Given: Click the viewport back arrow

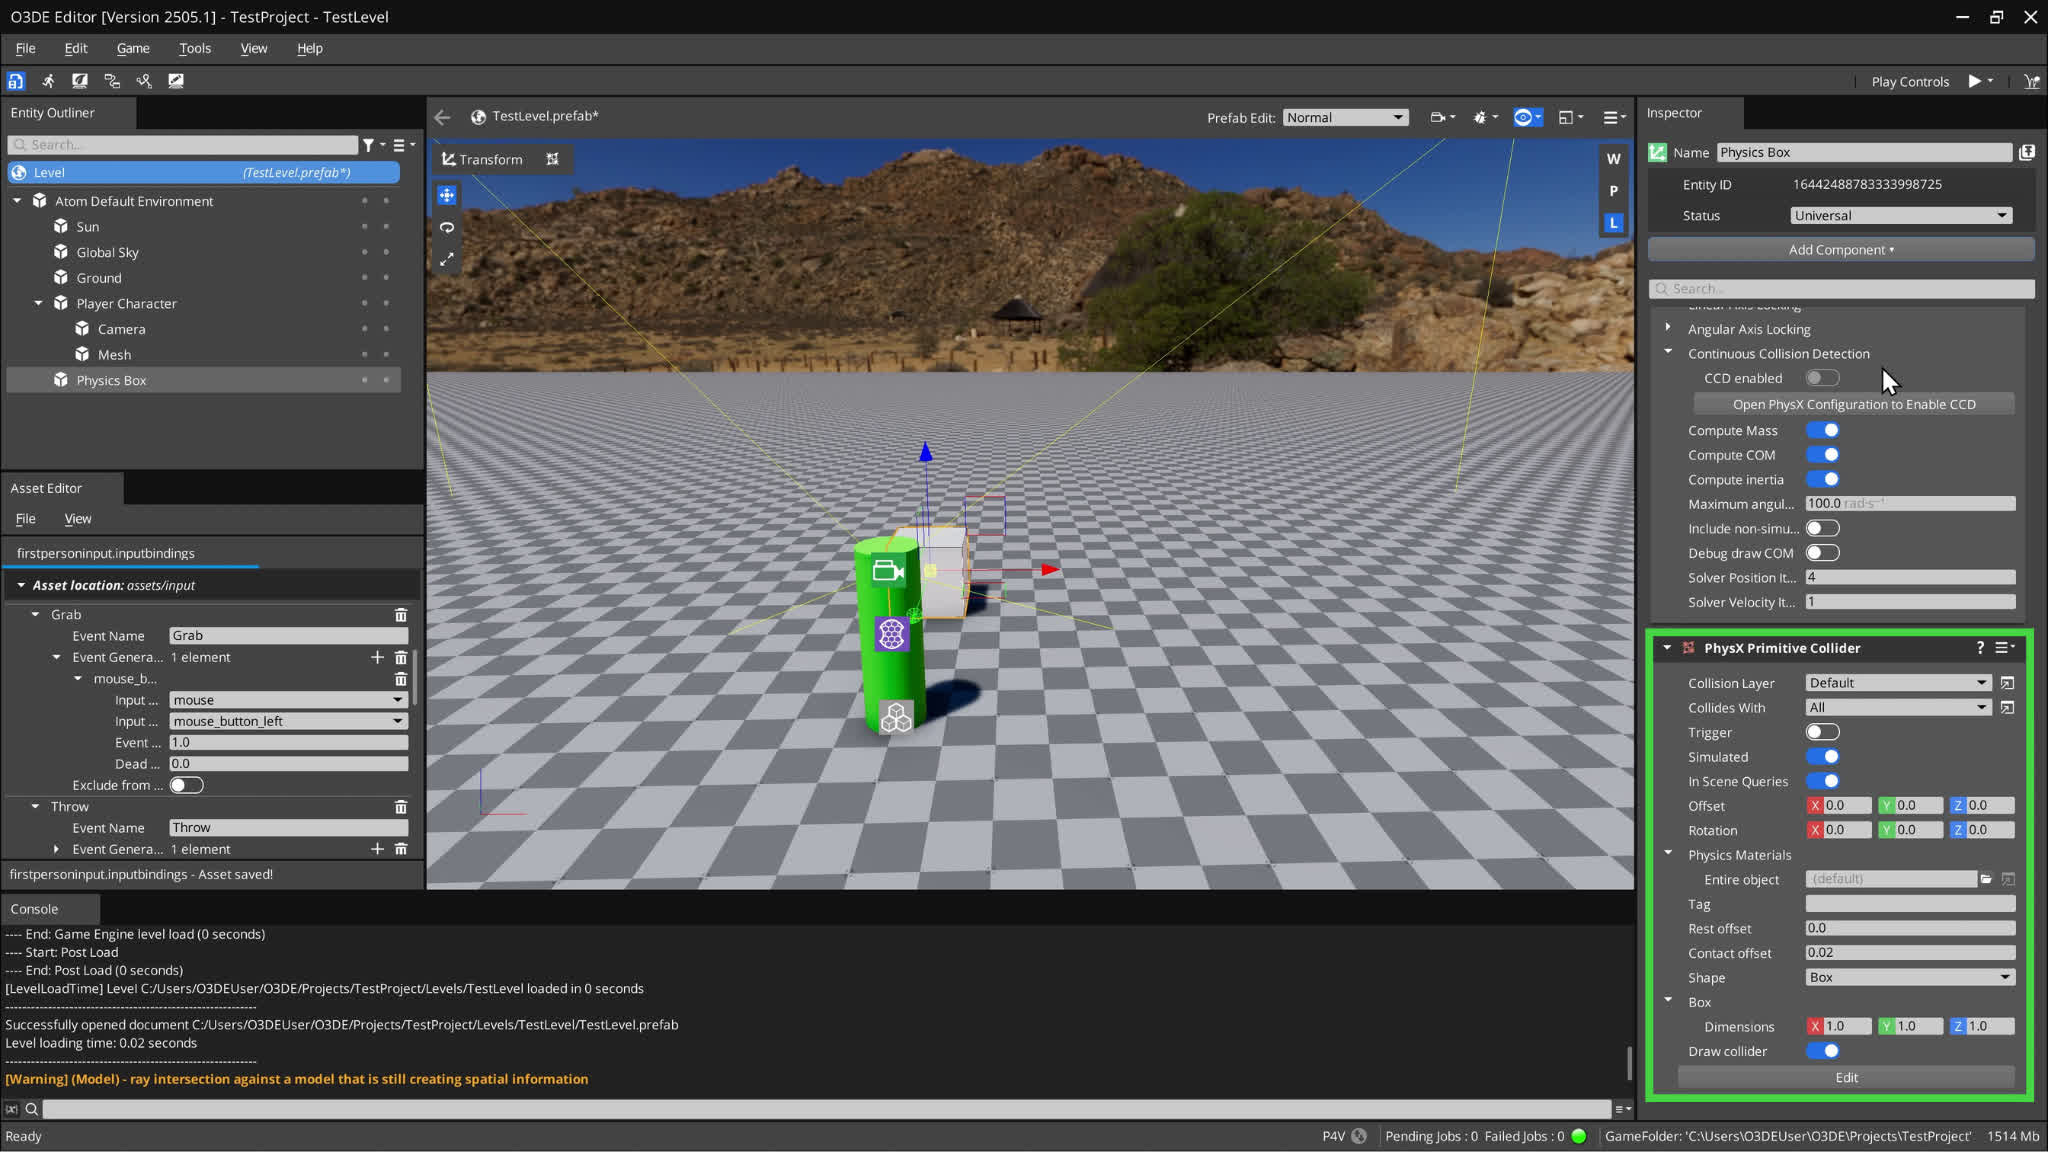Looking at the screenshot, I should click(x=442, y=117).
